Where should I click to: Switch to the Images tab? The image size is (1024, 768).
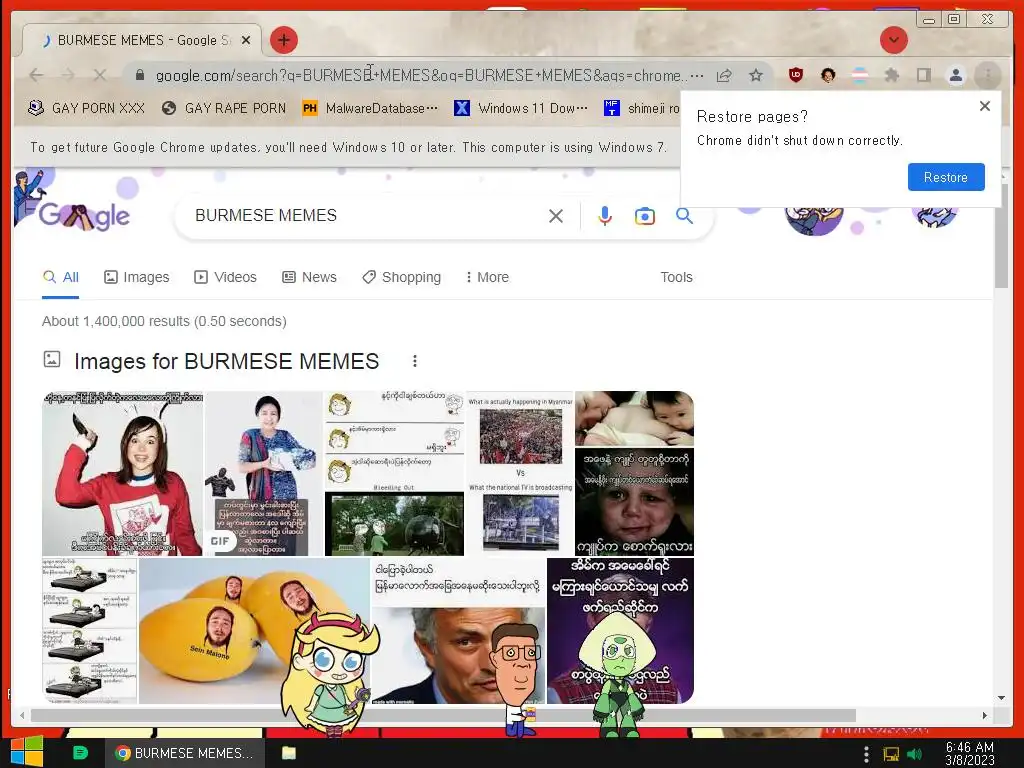(136, 278)
